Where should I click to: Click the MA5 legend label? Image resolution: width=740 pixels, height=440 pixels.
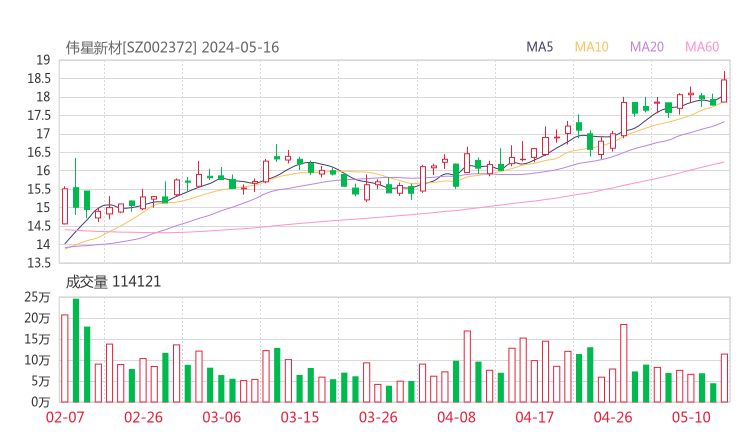click(x=539, y=47)
